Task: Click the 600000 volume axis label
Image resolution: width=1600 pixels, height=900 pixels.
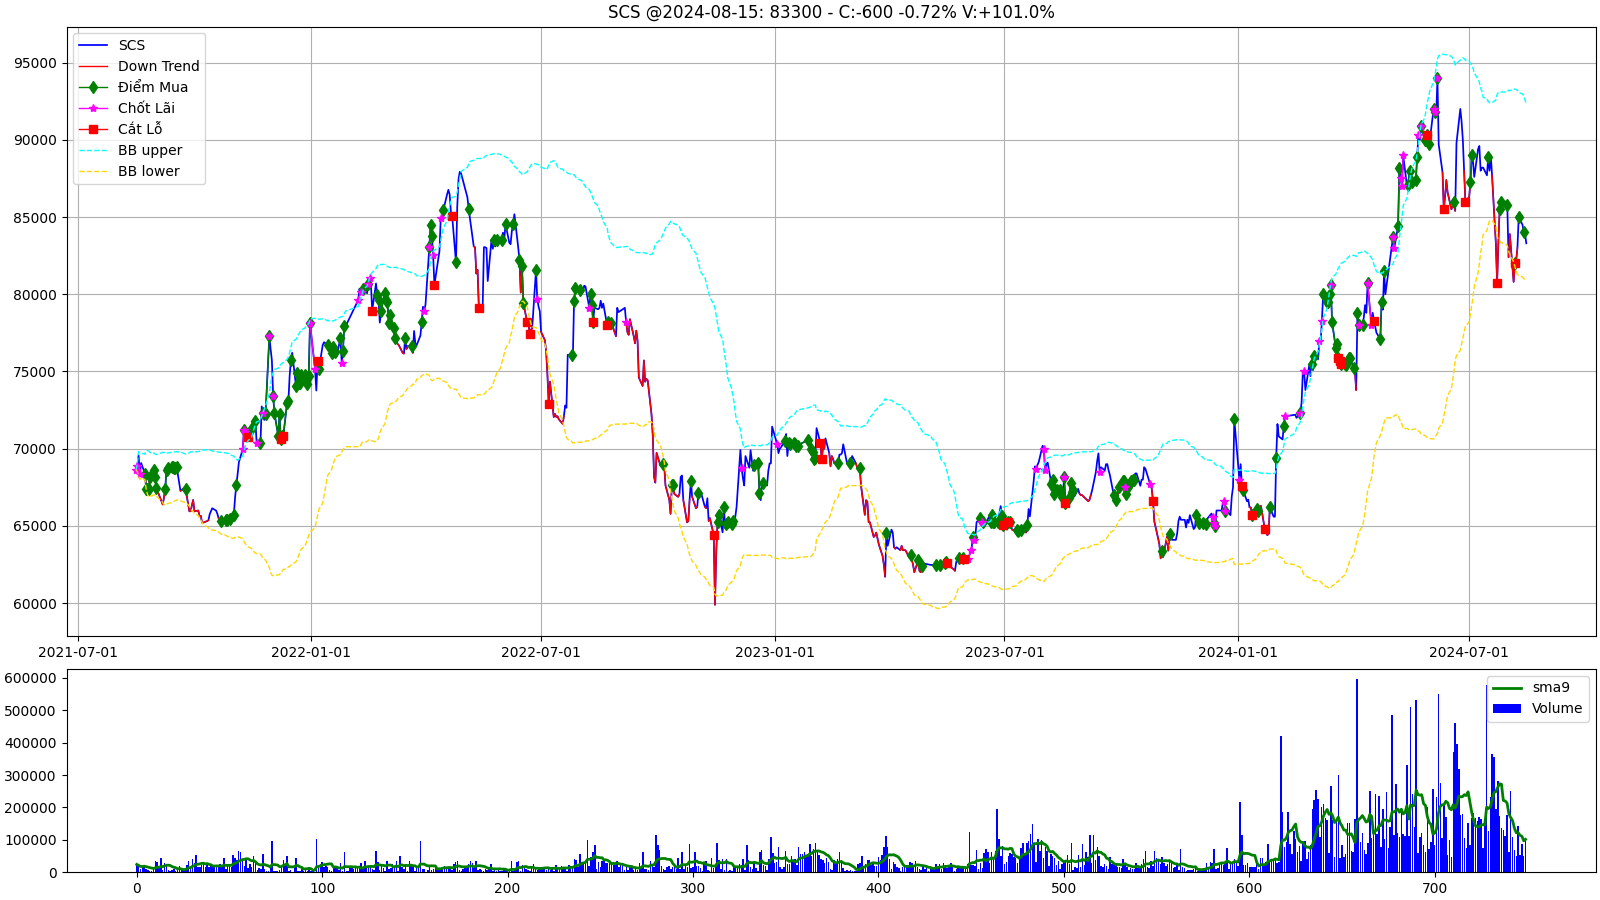Action: pos(32,678)
